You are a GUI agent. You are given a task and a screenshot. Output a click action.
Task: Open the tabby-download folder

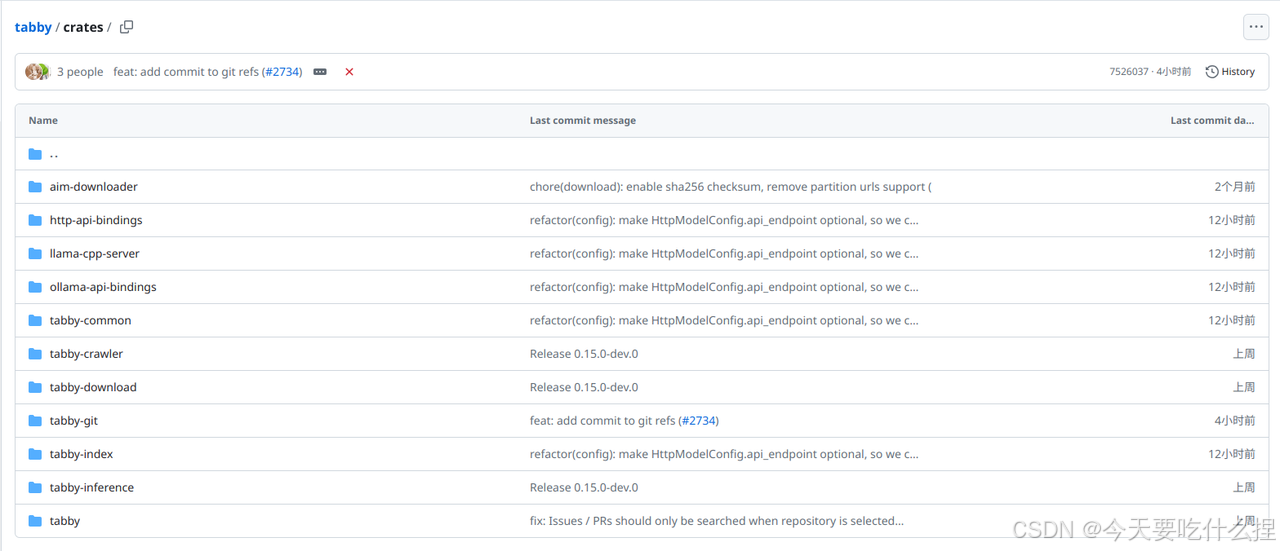click(93, 387)
